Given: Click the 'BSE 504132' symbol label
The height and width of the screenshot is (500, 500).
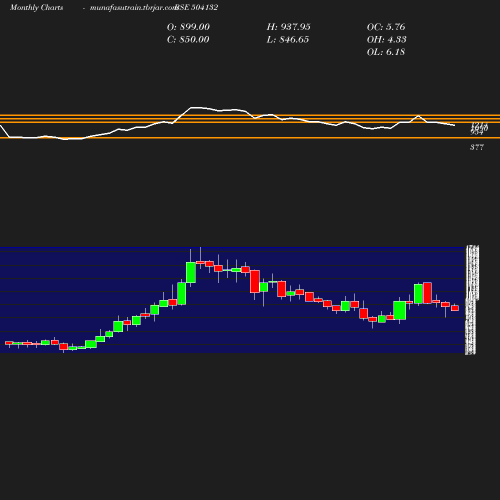Looking at the screenshot, I should click(197, 7).
